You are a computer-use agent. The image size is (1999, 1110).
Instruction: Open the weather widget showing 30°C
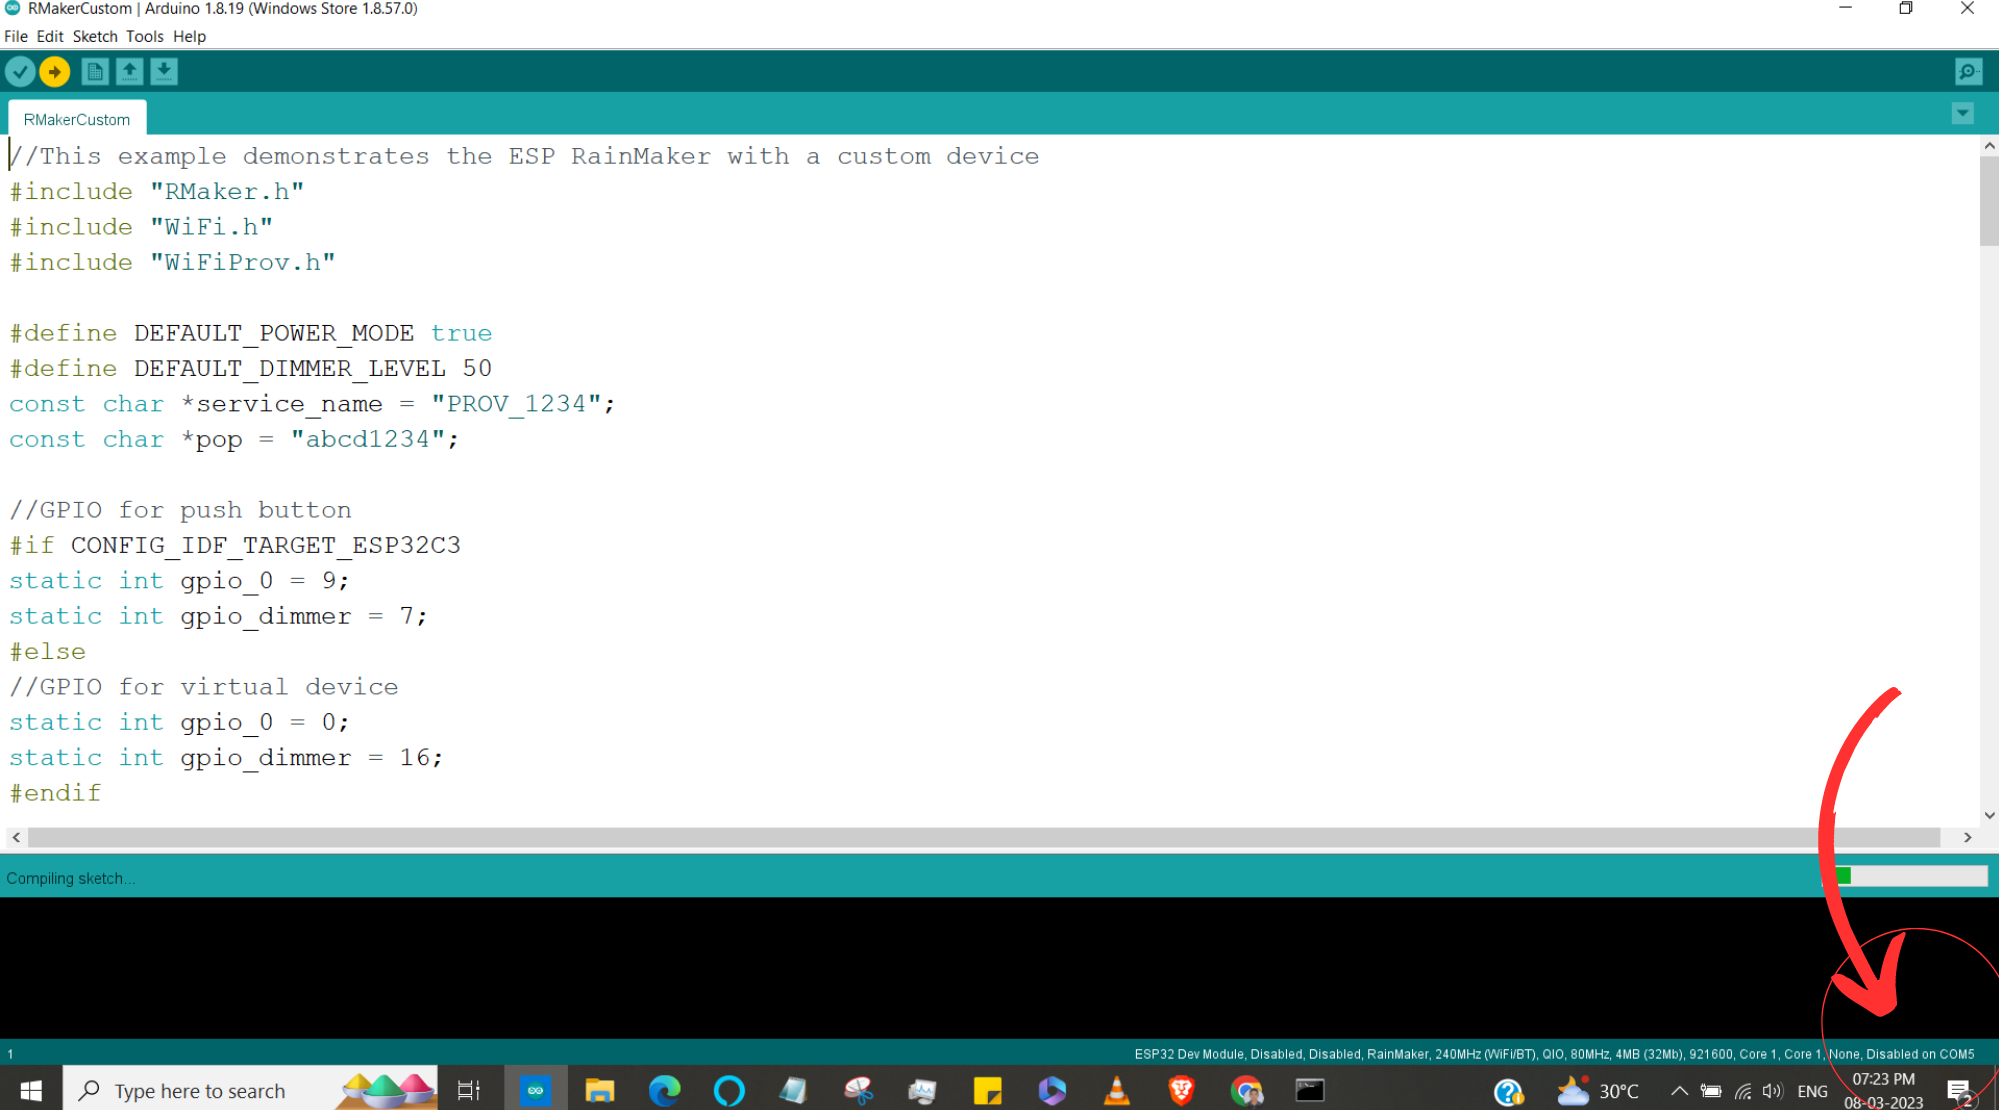coord(1598,1091)
